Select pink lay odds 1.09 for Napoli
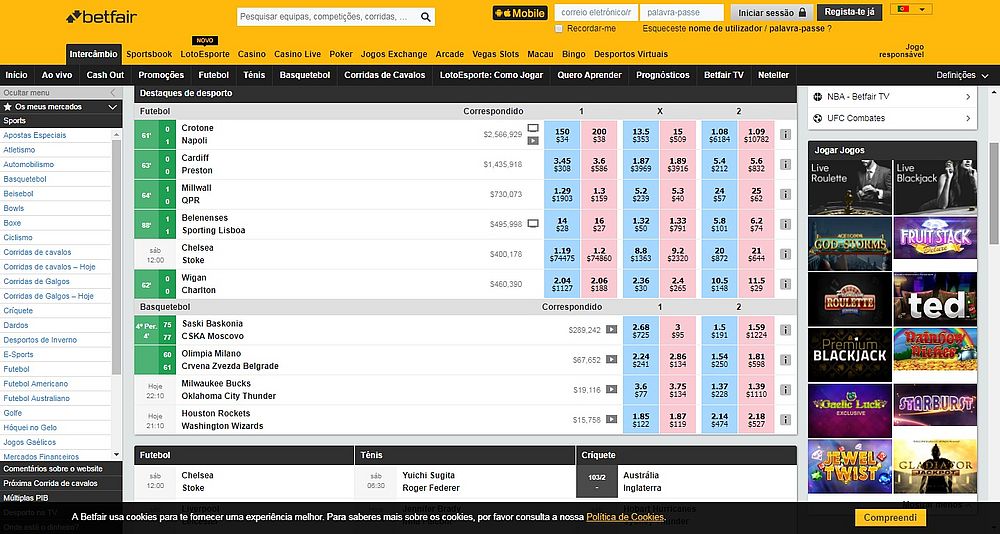1000x534 pixels. click(x=756, y=135)
